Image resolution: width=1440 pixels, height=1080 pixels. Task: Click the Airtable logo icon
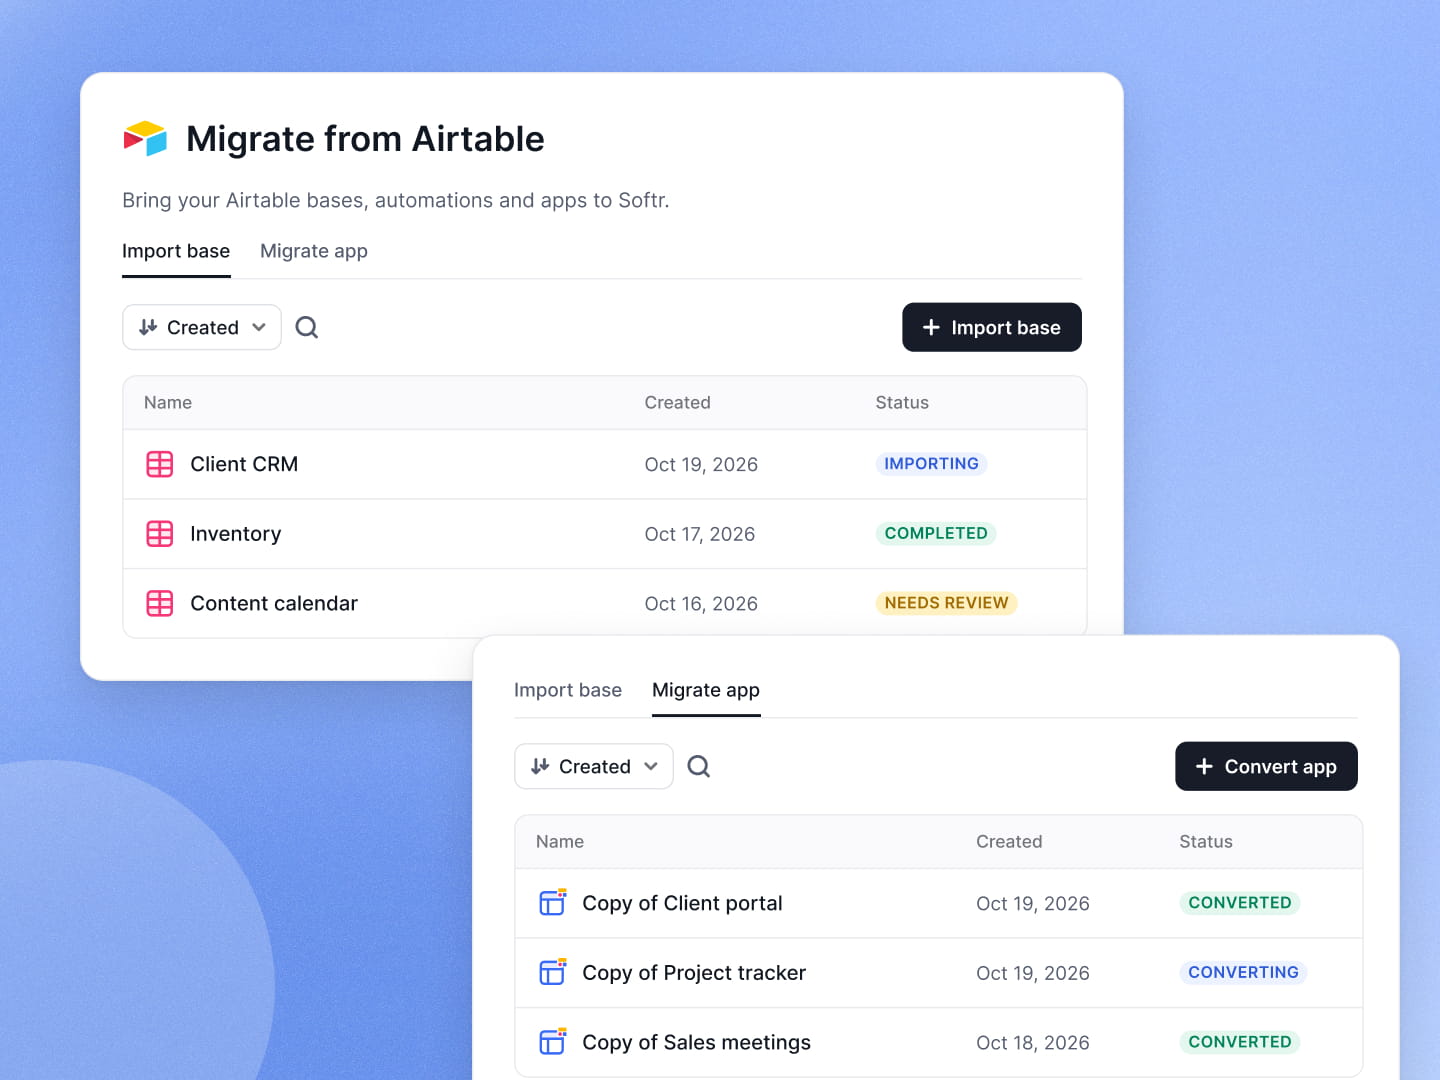tap(145, 139)
